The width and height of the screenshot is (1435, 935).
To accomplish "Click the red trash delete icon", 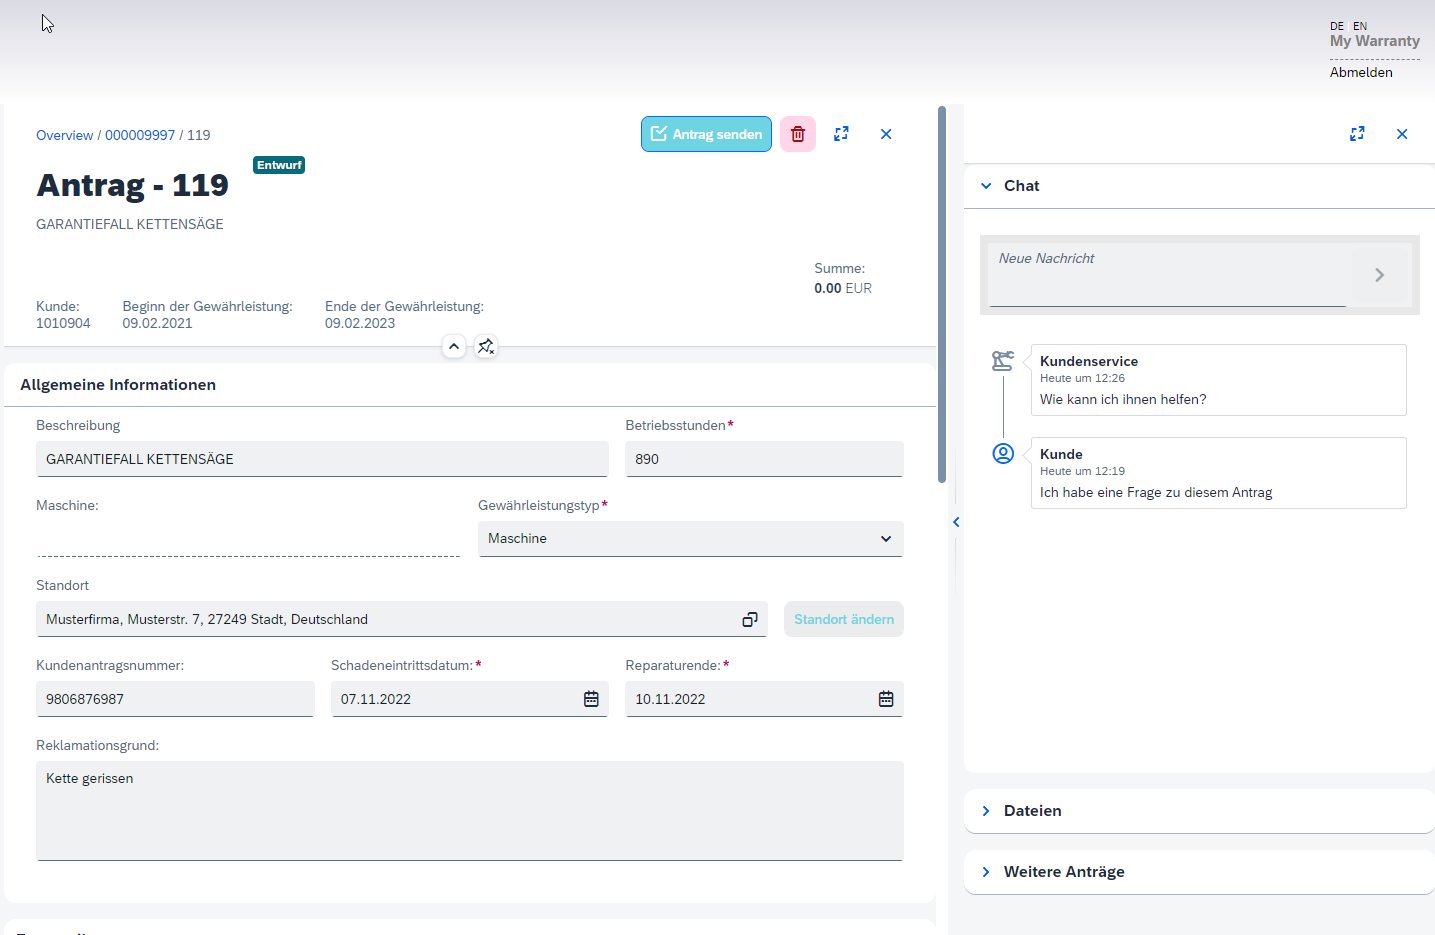I will click(797, 134).
